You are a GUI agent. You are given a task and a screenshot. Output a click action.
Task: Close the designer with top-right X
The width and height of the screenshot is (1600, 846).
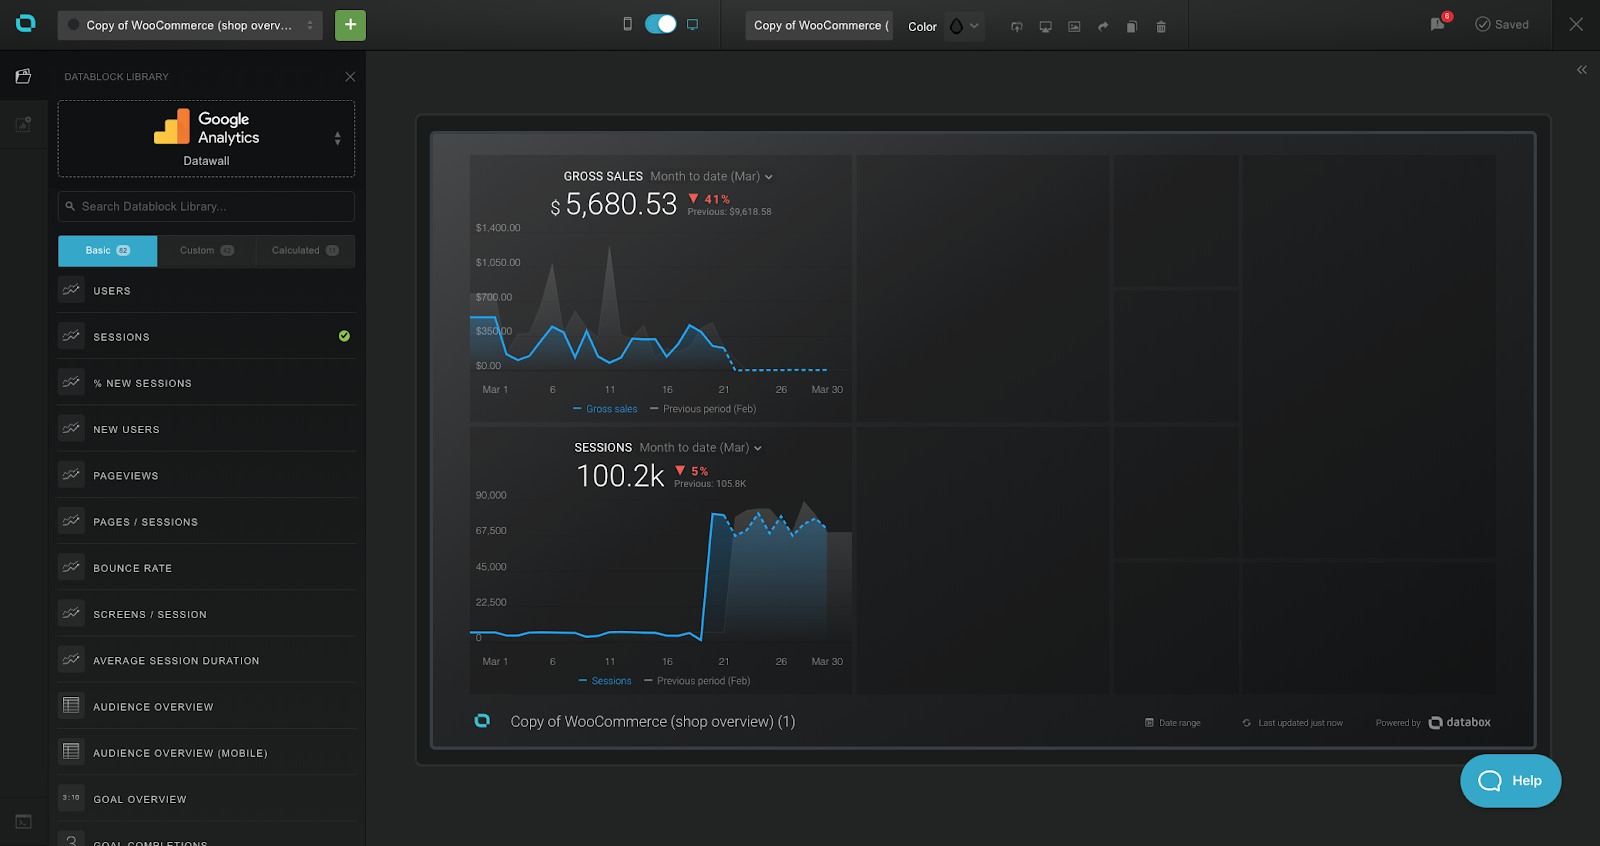pos(1576,24)
